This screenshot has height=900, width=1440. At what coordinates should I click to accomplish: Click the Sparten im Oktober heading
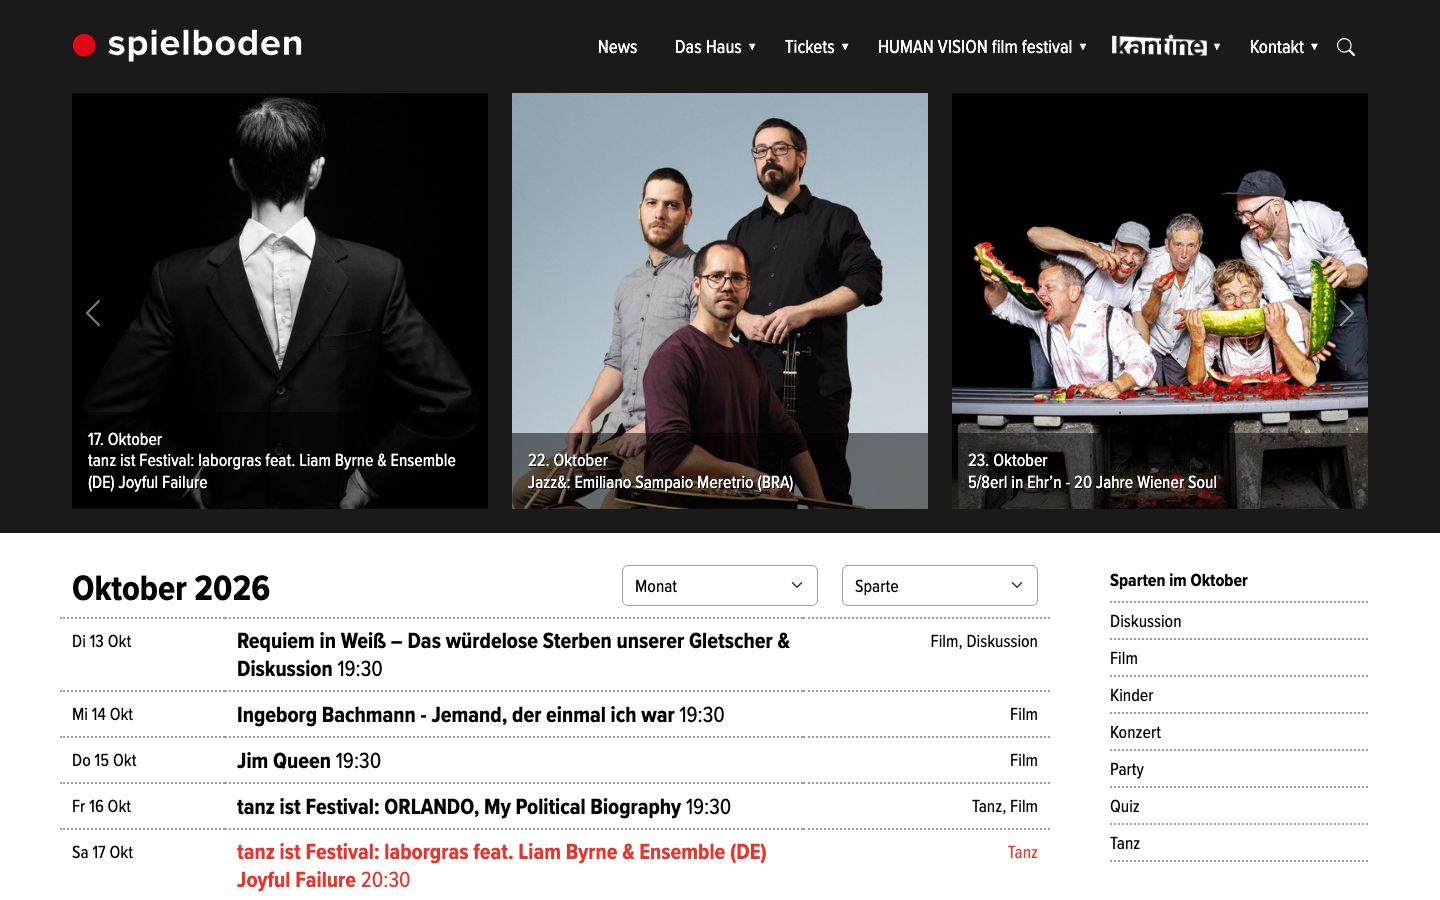(1178, 580)
